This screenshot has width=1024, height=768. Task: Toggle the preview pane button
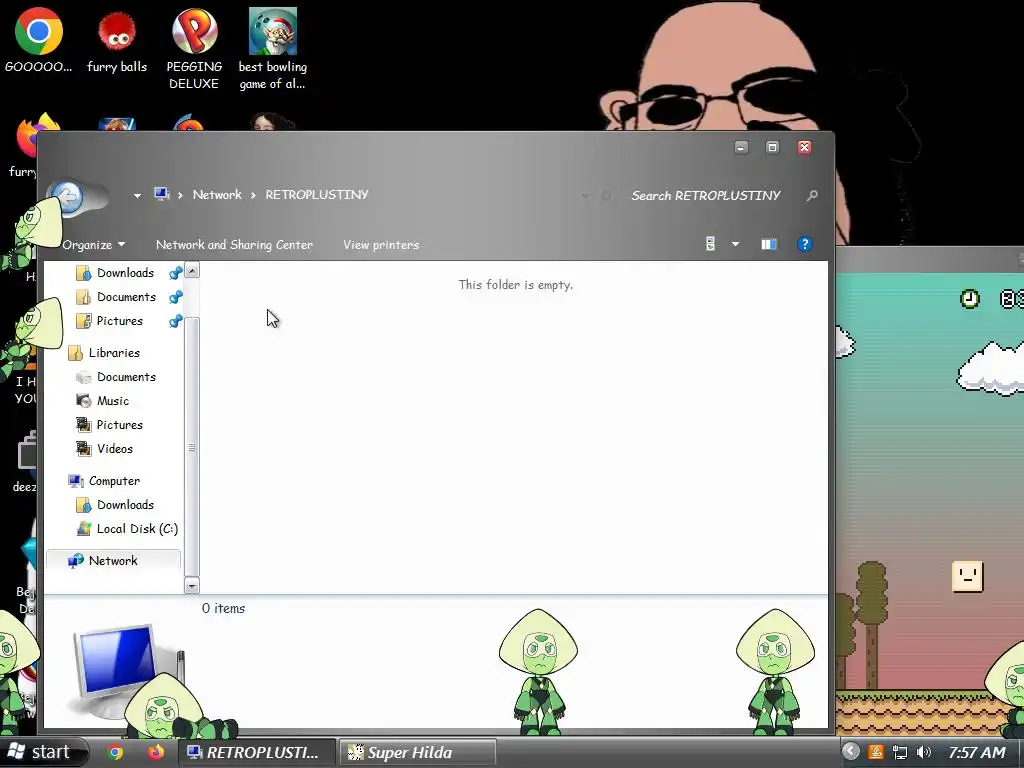pos(769,244)
